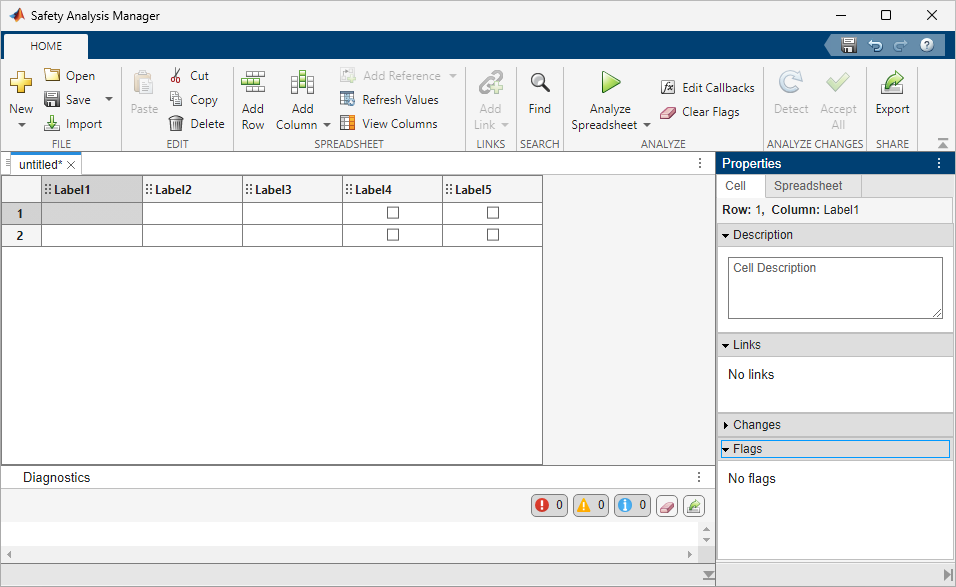Click the Cell Description text field
The height and width of the screenshot is (587, 956).
tap(835, 288)
